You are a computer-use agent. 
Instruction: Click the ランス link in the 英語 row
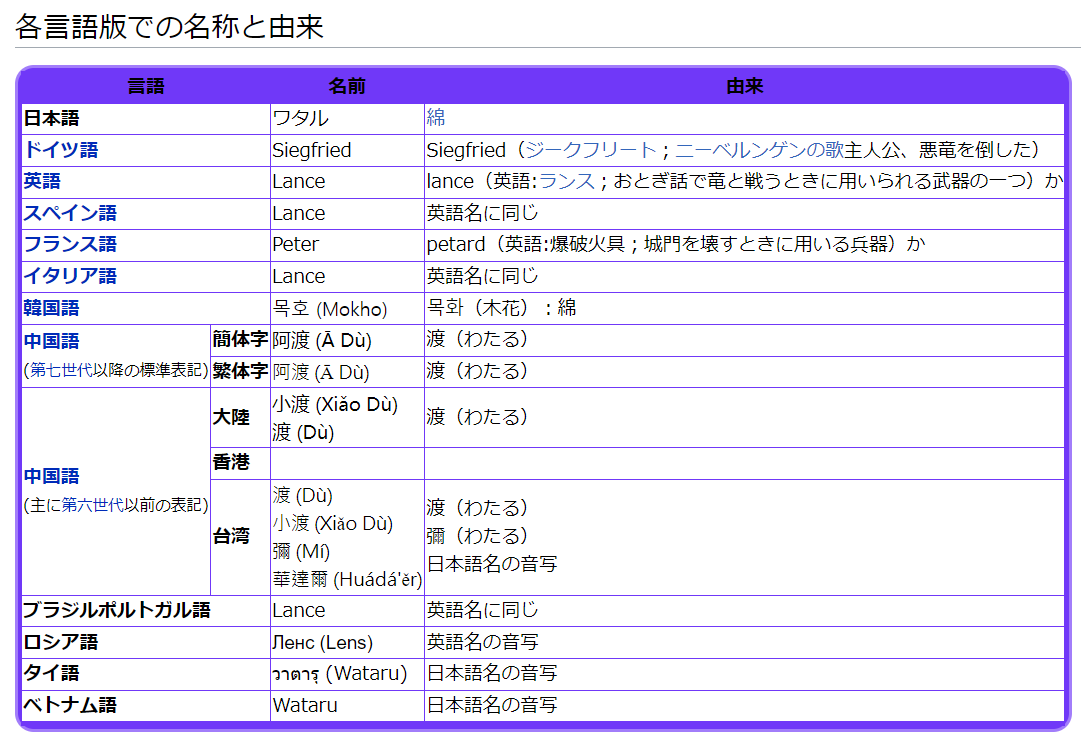[x=567, y=181]
